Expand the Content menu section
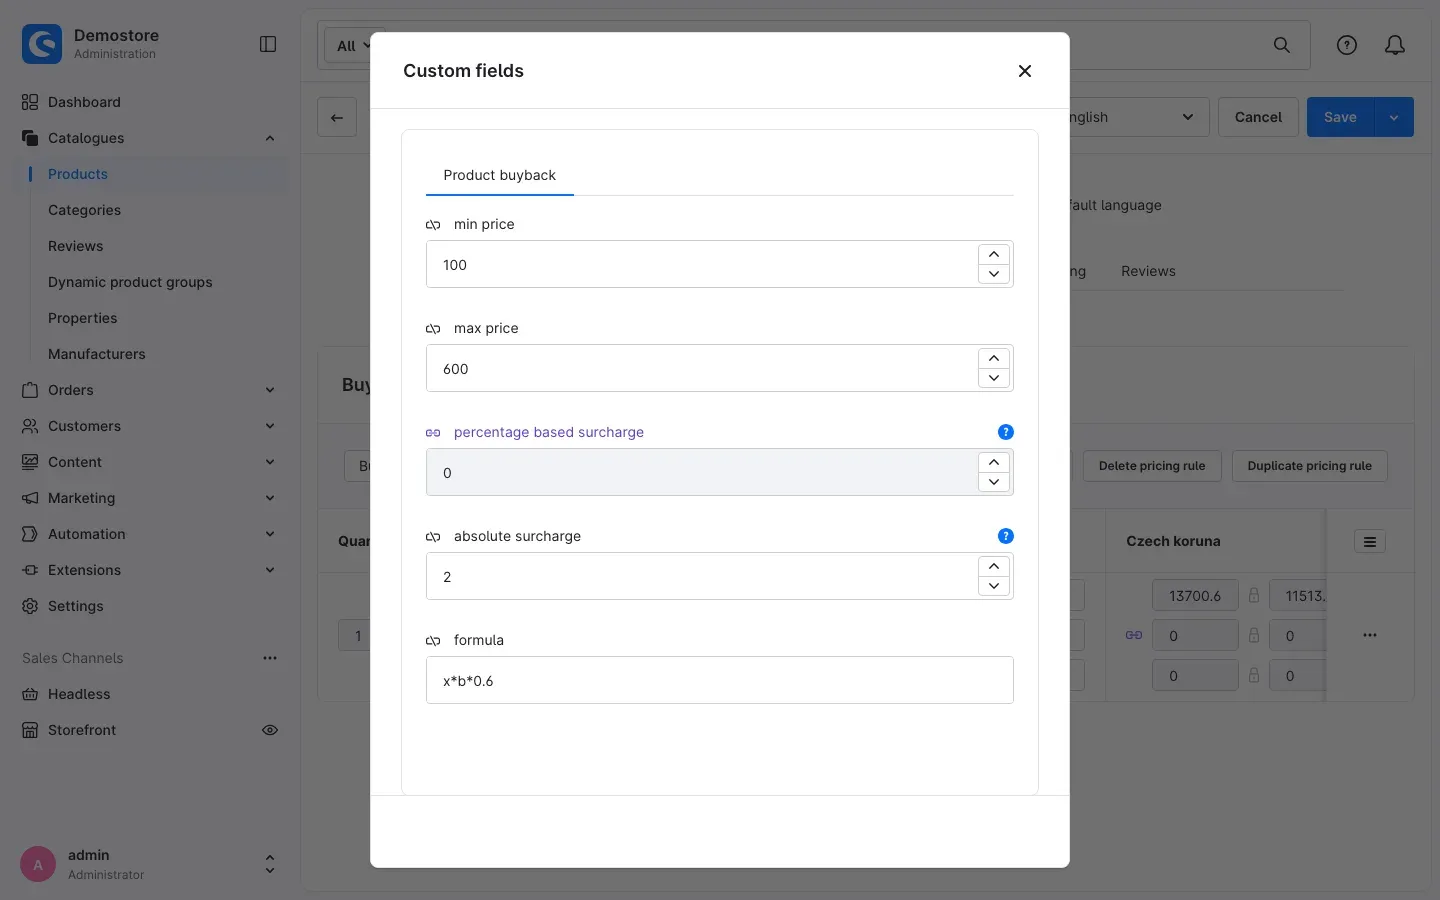Viewport: 1440px width, 900px height. pos(270,462)
